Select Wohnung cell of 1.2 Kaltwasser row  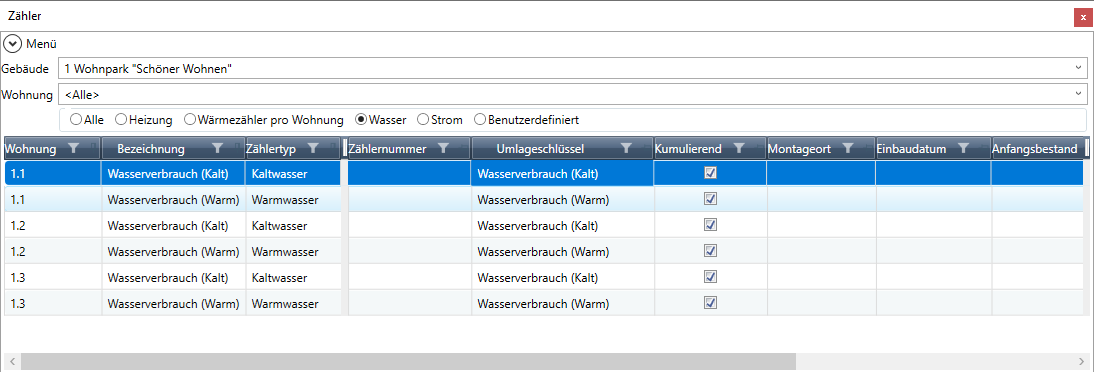(53, 225)
